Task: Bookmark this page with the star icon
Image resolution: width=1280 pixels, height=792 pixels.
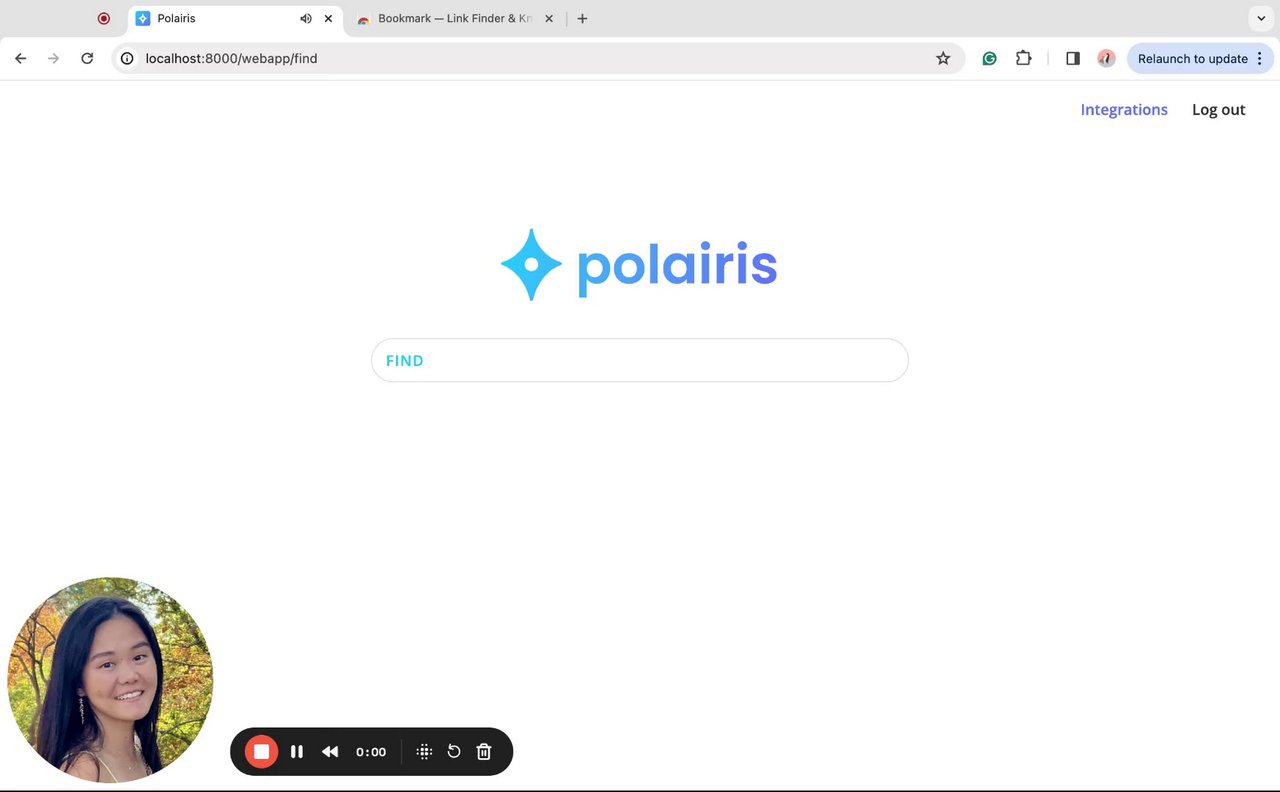Action: point(943,58)
